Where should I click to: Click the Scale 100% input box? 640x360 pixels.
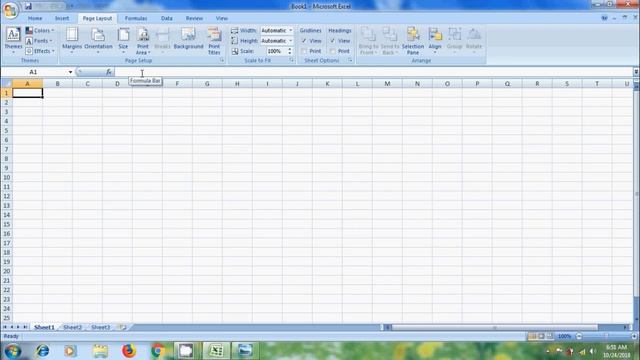[276, 51]
